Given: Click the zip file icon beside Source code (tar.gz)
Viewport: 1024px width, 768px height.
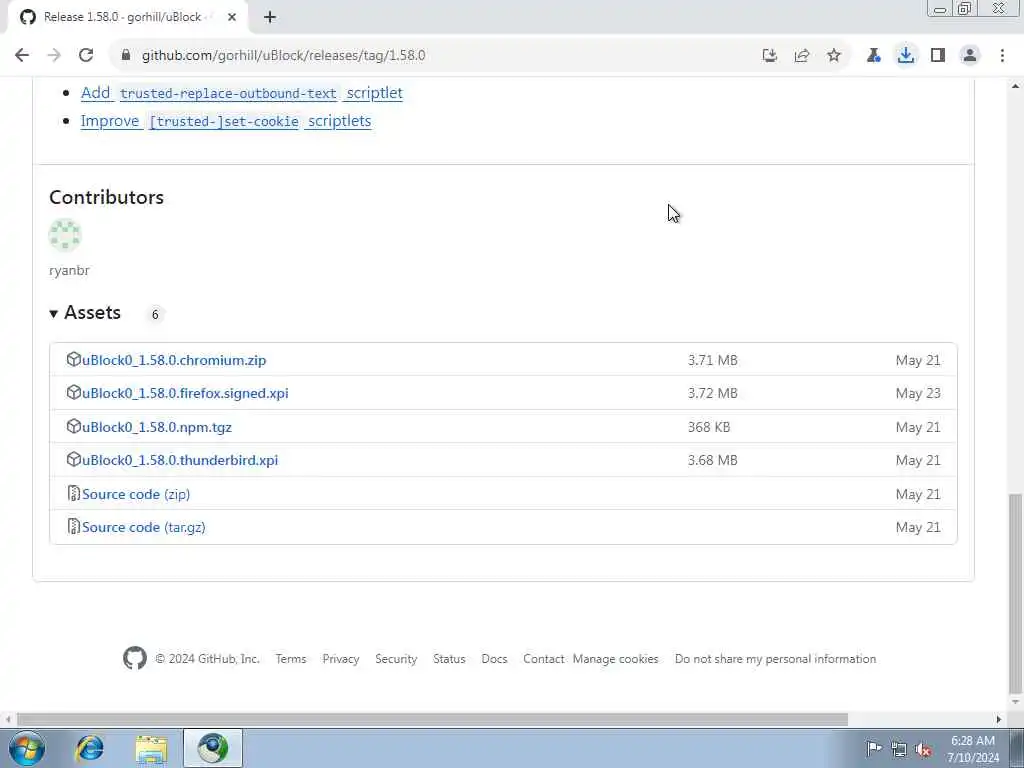Looking at the screenshot, I should point(74,526).
